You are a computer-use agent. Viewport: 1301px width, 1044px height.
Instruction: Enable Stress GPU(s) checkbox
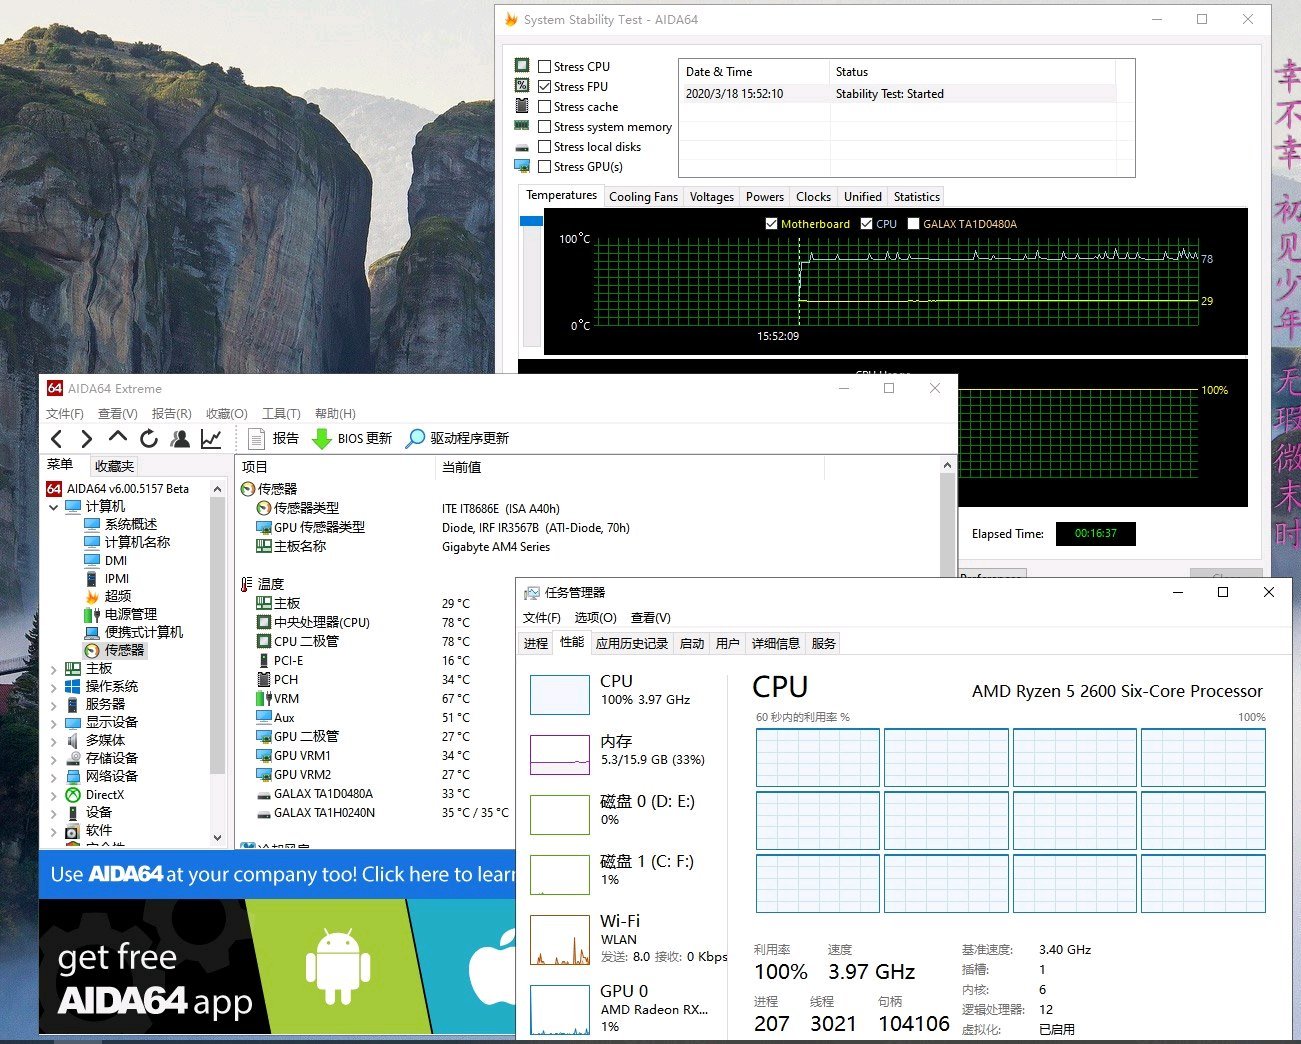[x=545, y=167]
